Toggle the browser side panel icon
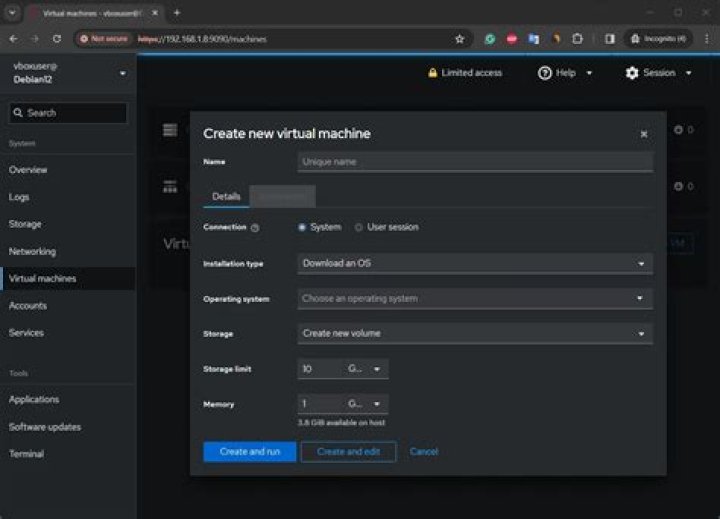The image size is (720, 519). click(x=610, y=39)
